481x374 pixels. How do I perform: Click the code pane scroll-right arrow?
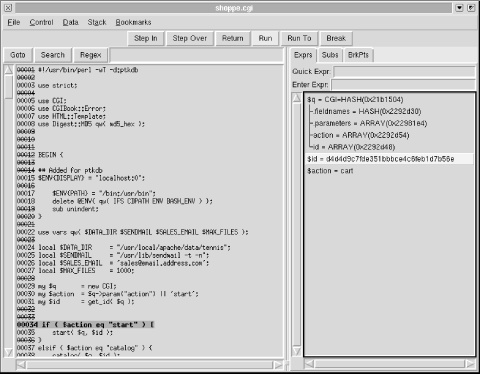[x=278, y=365]
